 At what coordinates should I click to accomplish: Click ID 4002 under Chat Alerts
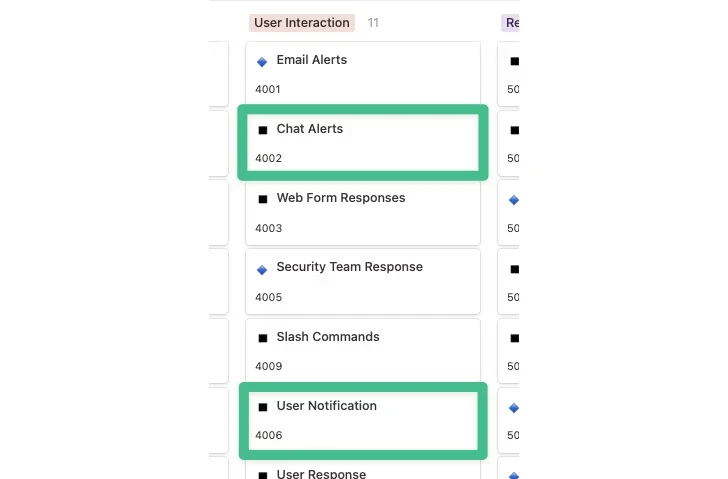coord(268,158)
